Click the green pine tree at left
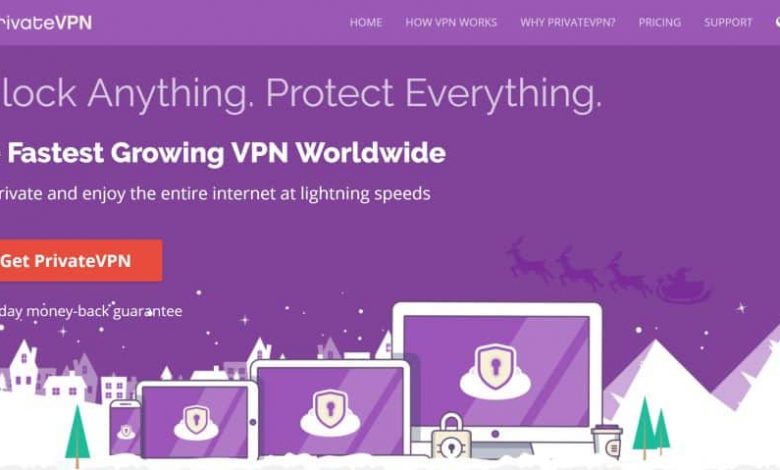The image size is (780, 470). (78, 435)
